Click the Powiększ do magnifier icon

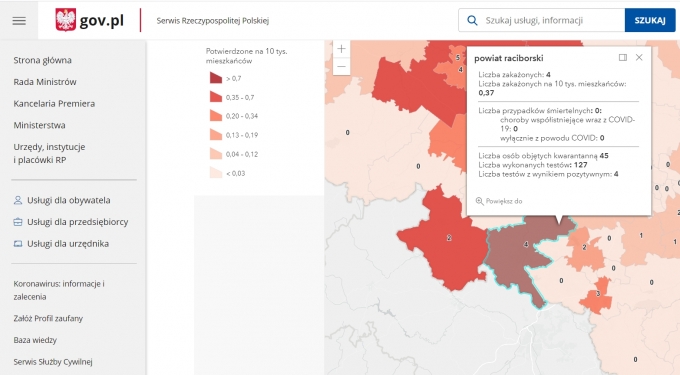480,201
